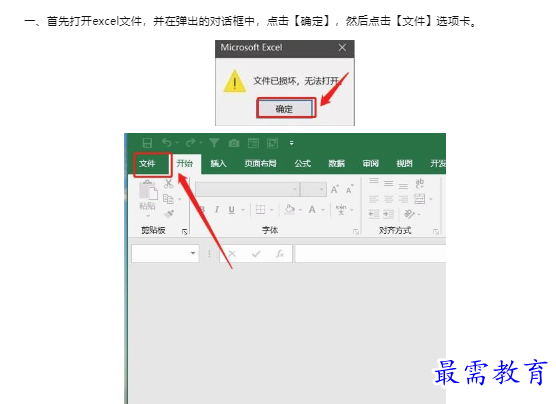Expand the Borders dropdown arrow
The width and height of the screenshot is (556, 404).
point(272,210)
